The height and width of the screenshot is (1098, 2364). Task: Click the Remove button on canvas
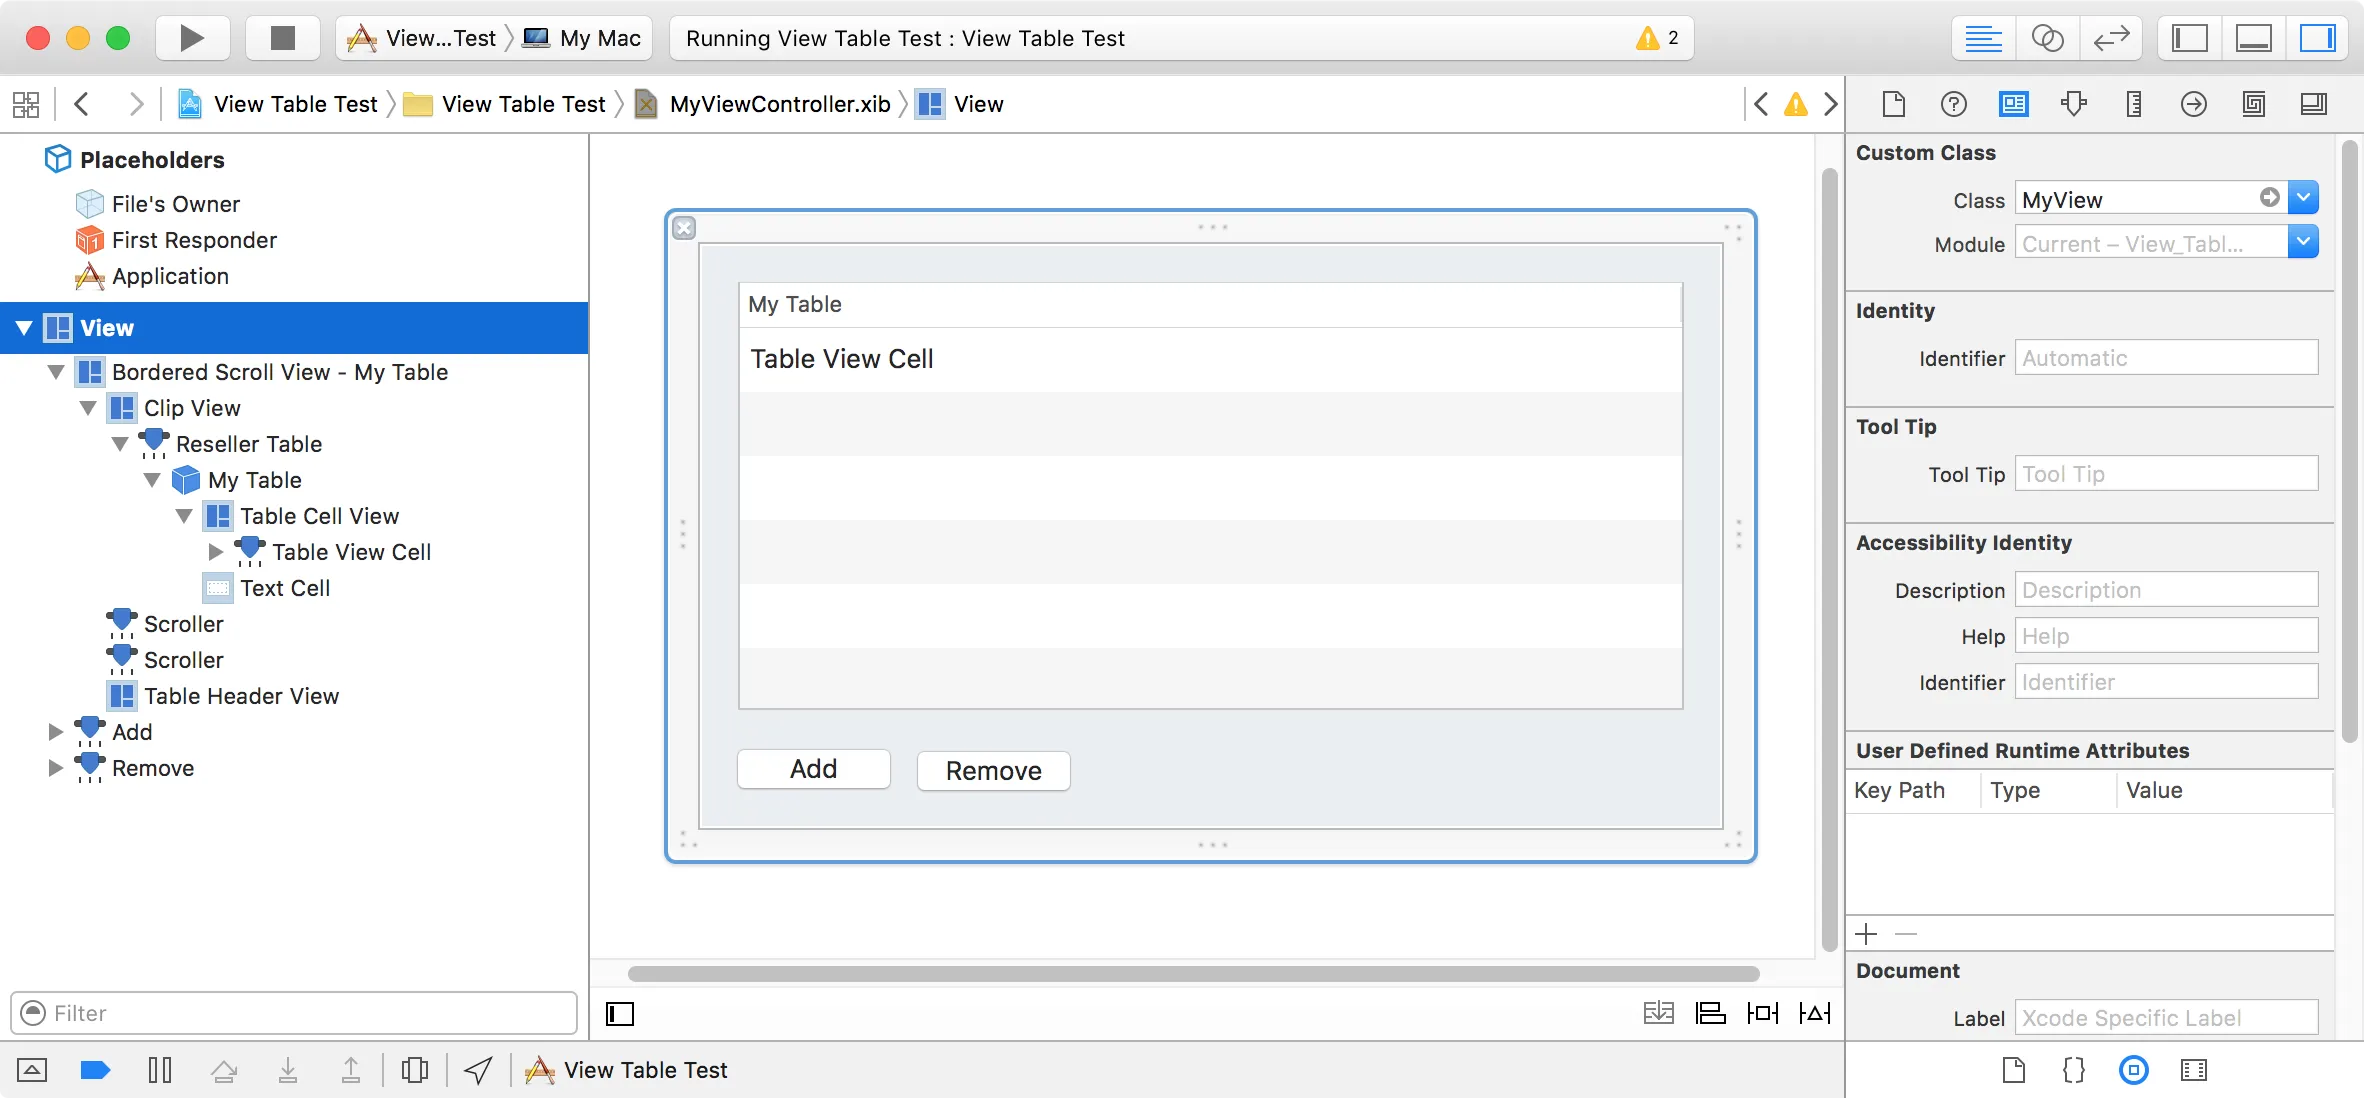point(993,771)
